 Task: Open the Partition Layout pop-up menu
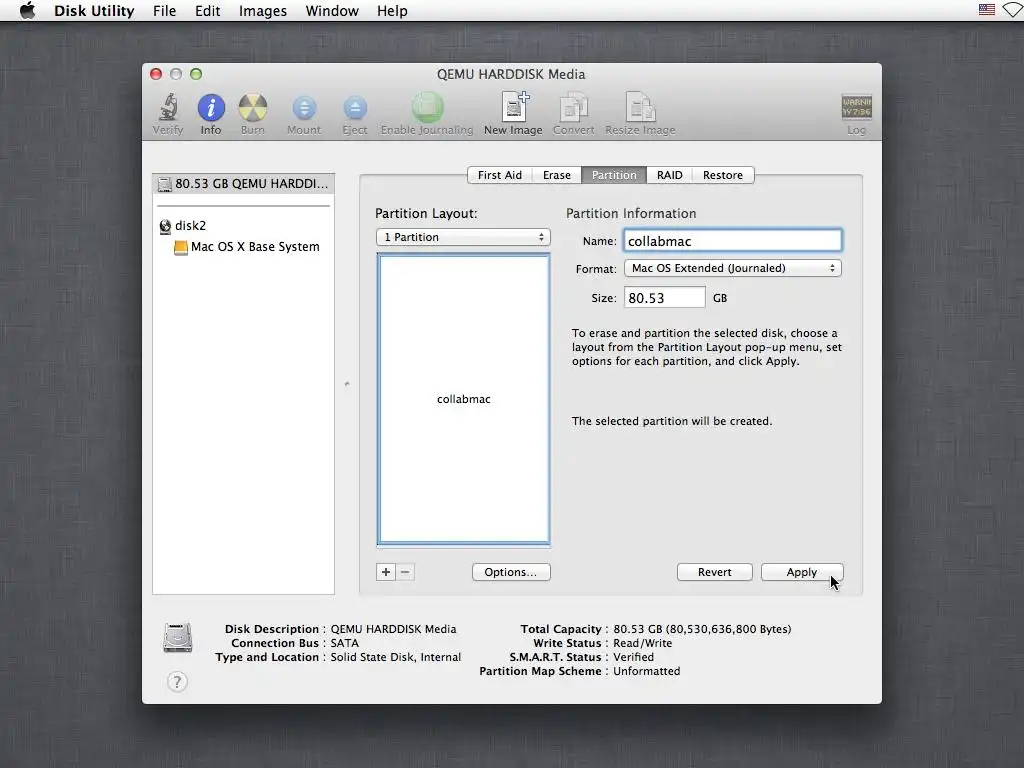pyautogui.click(x=463, y=237)
